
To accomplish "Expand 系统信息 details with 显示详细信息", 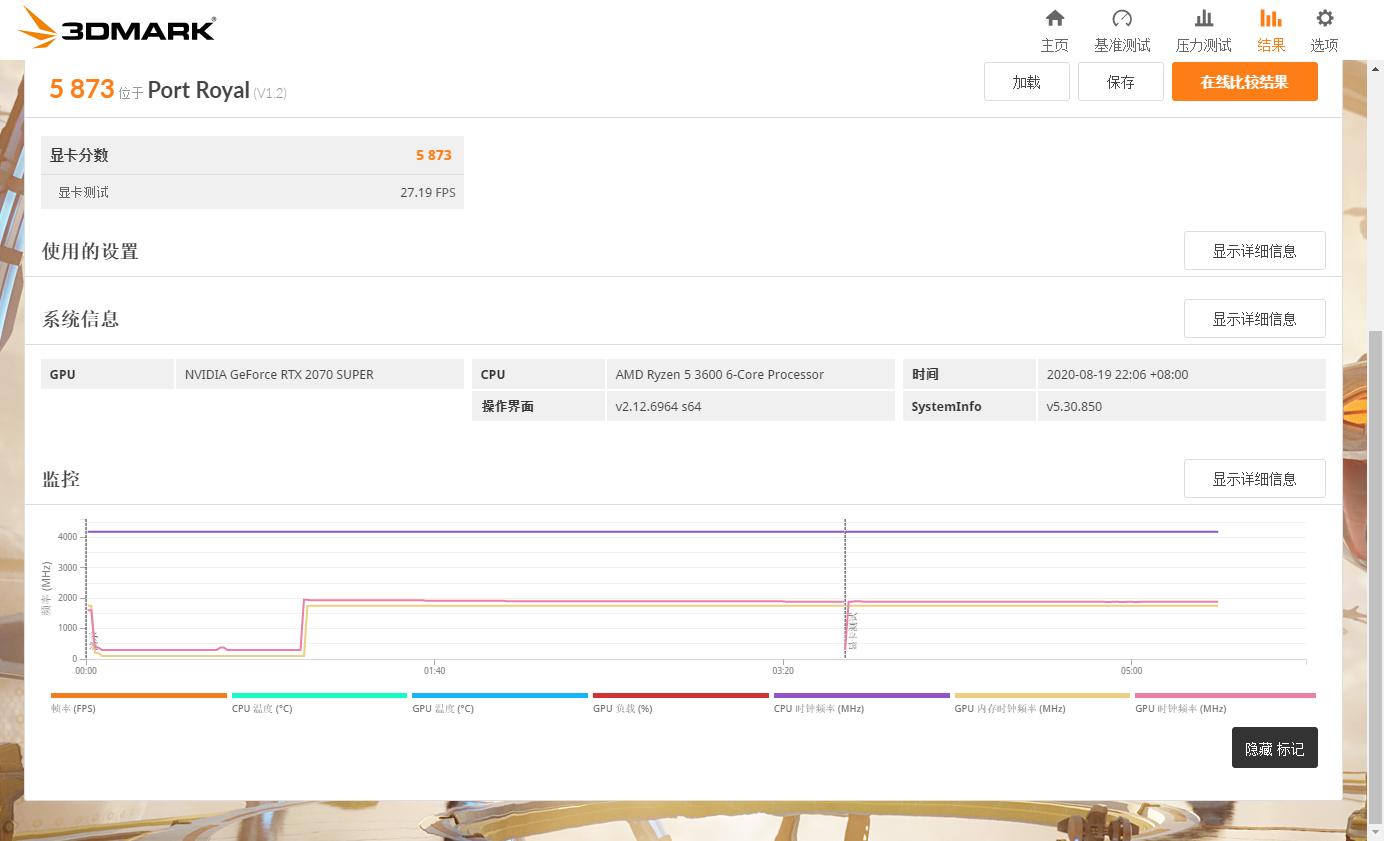I will pos(1254,319).
